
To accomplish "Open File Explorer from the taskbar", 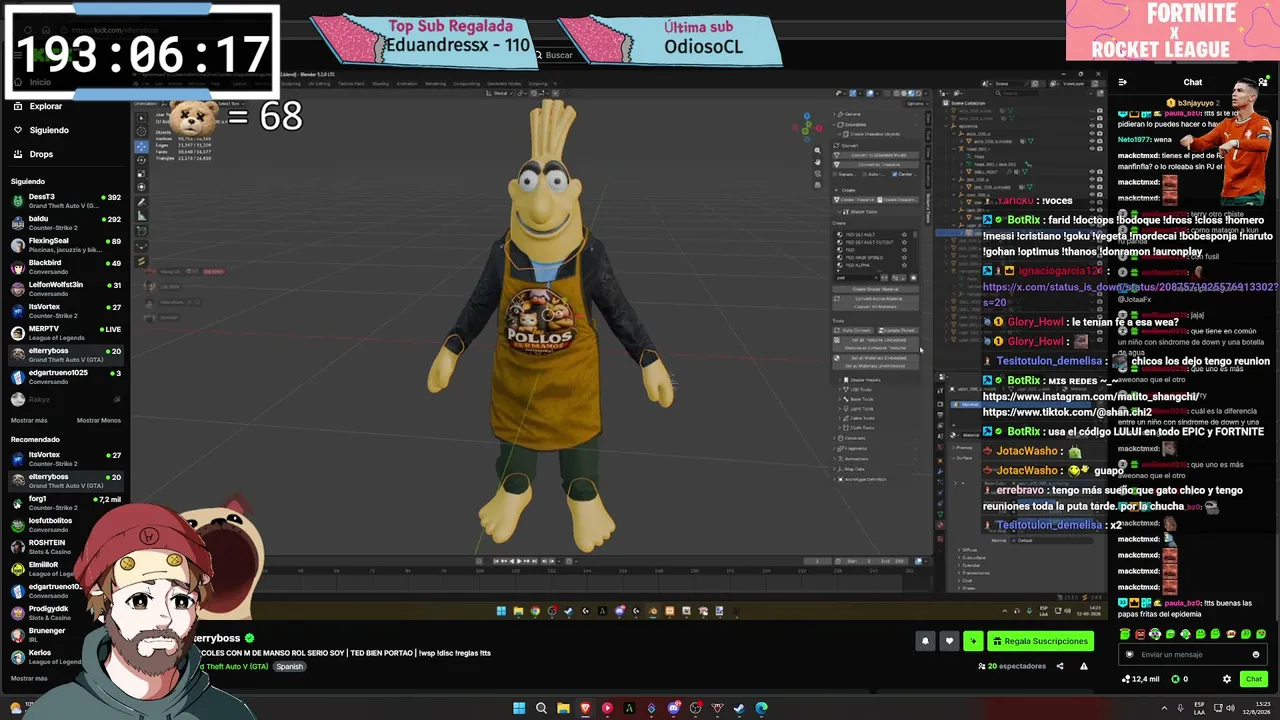I will click(563, 708).
